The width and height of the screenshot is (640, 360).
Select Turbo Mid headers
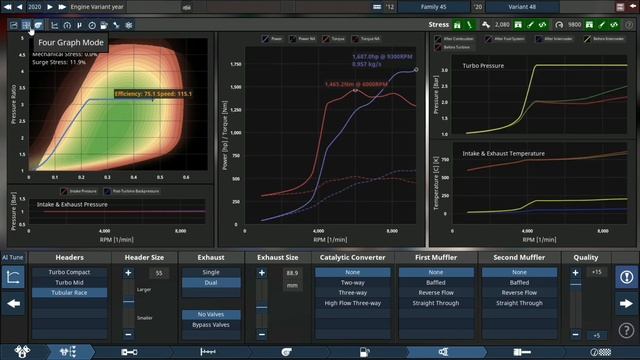(69, 282)
